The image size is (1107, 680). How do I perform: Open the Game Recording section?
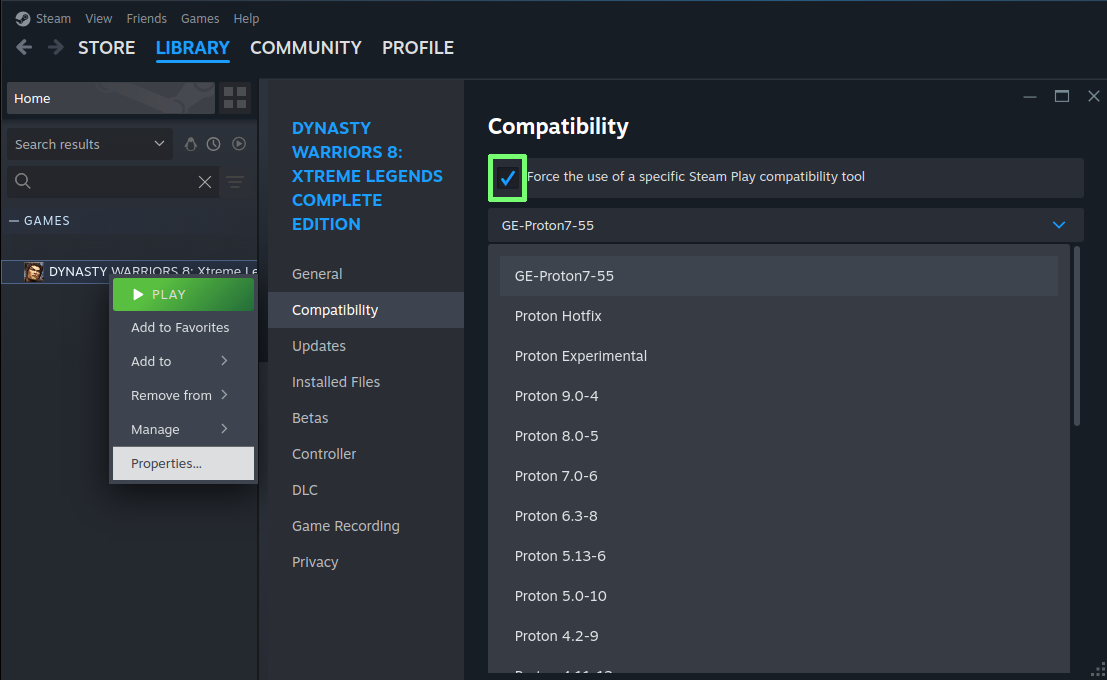(366, 526)
